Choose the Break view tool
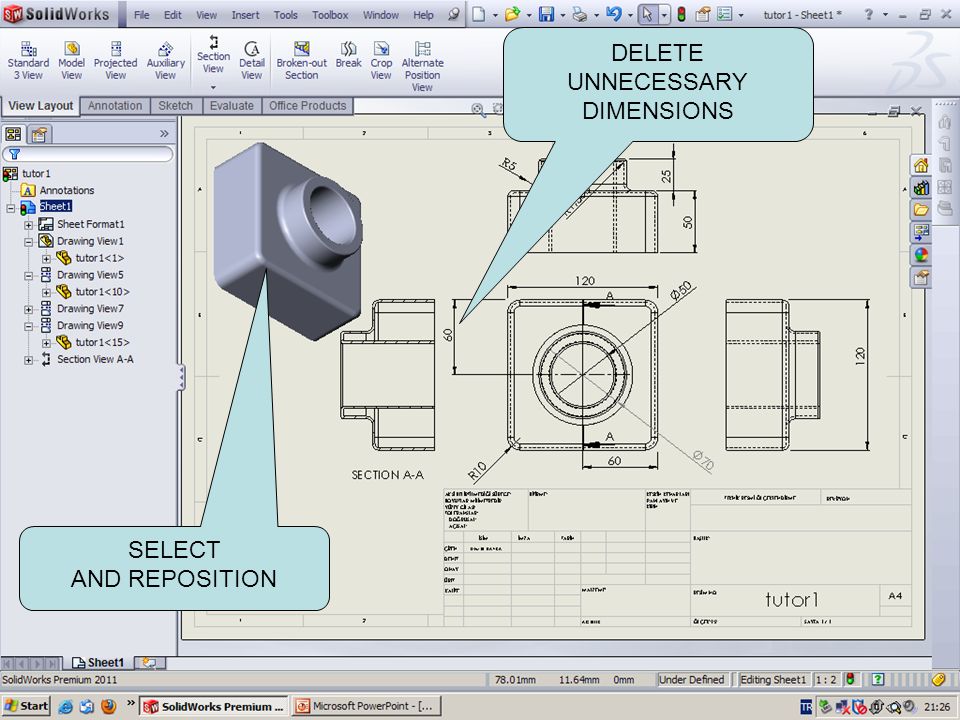 click(348, 54)
